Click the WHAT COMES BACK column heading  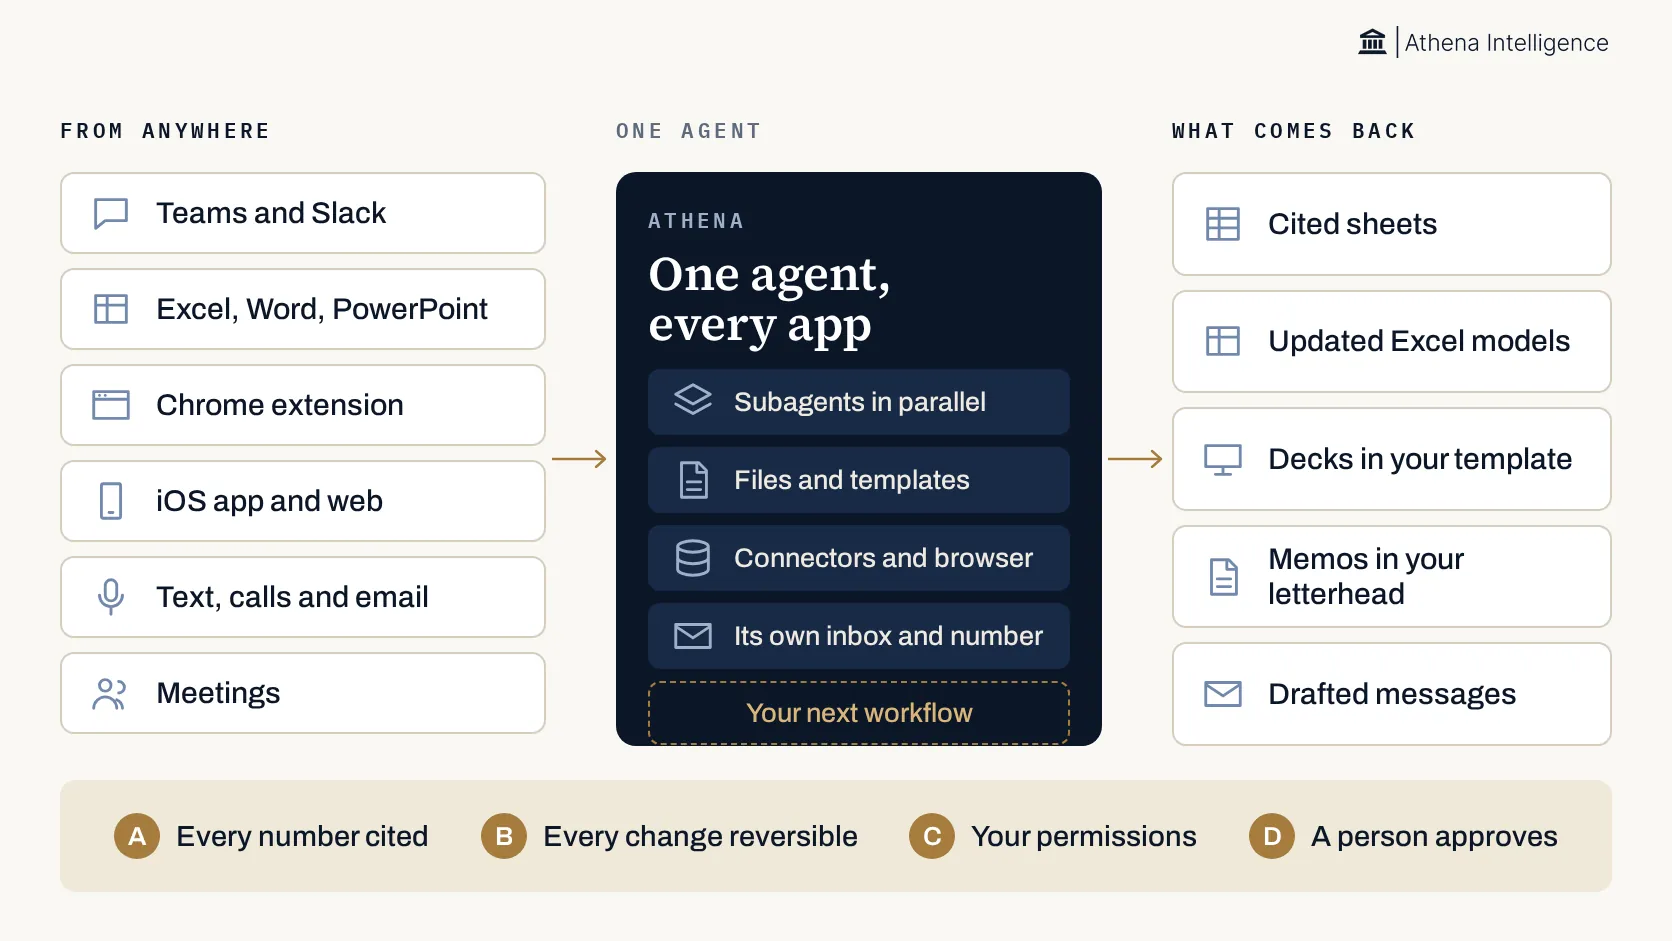coord(1294,131)
